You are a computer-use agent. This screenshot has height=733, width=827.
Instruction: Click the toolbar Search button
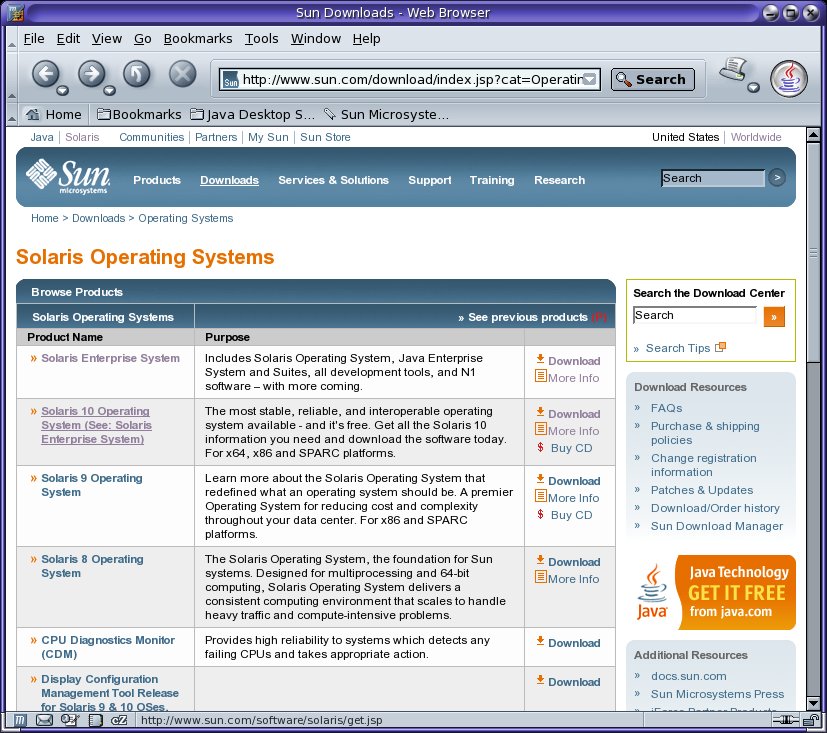(652, 80)
